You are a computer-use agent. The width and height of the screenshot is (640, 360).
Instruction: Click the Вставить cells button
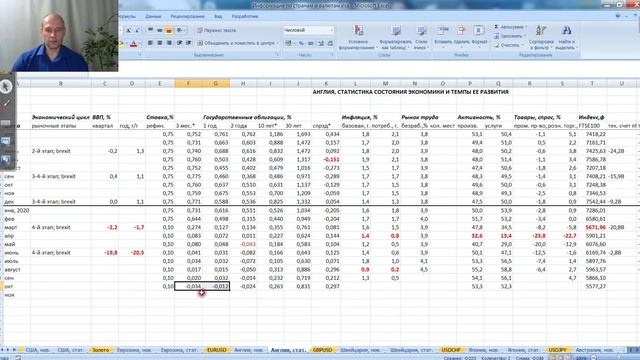(443, 36)
